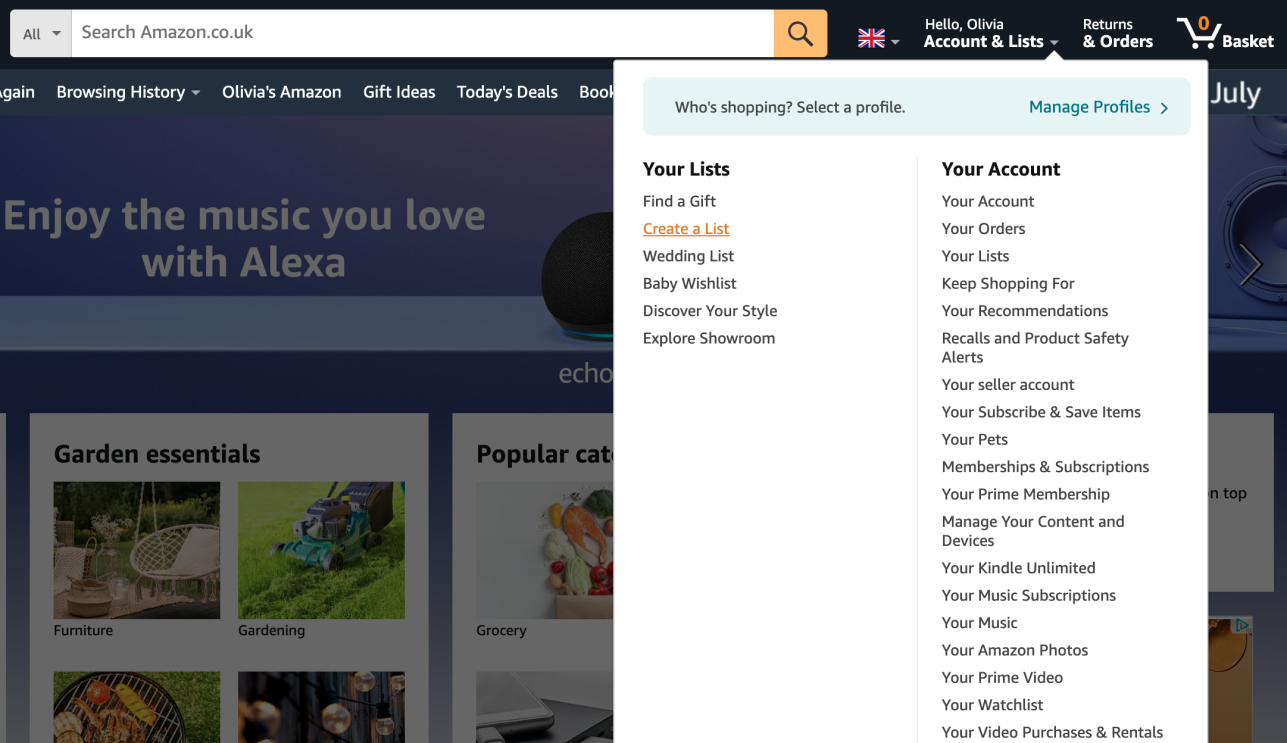1287x743 pixels.
Task: Click the Grocery category thumbnail
Action: pos(545,550)
